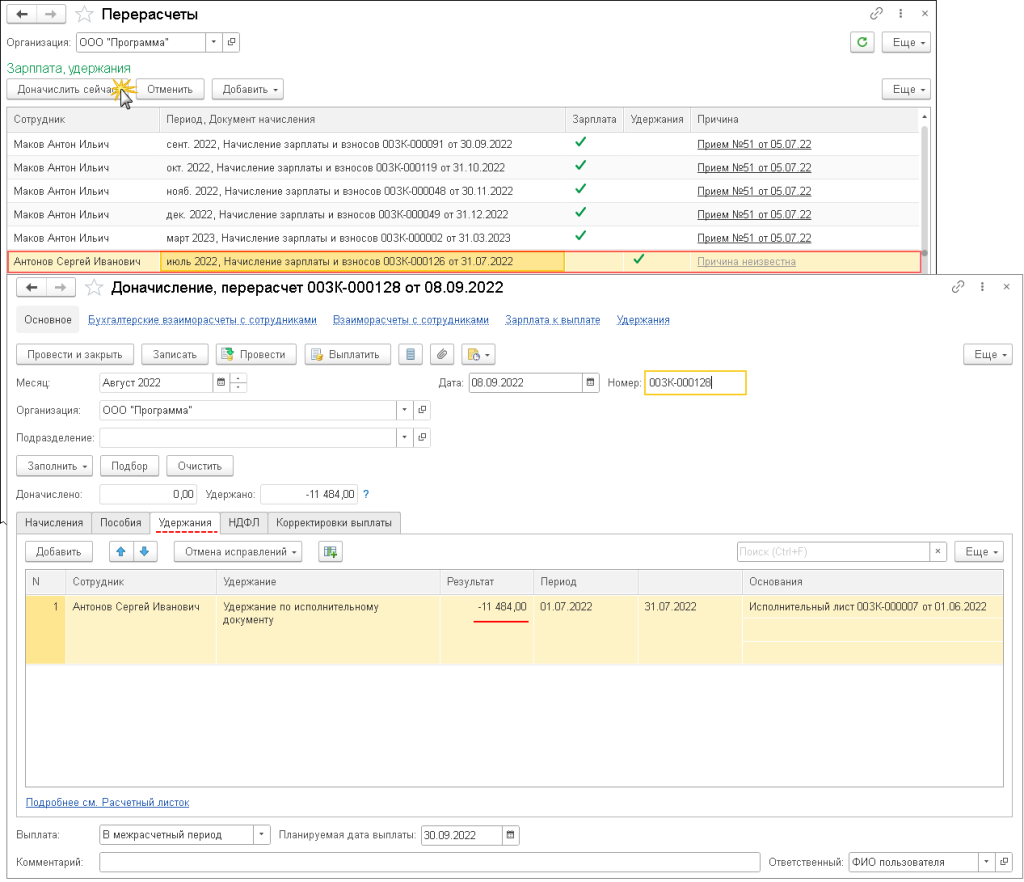Click Перерасчеты table vertical scrollbar
Image resolution: width=1024 pixels, height=882 pixels.
tap(924, 189)
